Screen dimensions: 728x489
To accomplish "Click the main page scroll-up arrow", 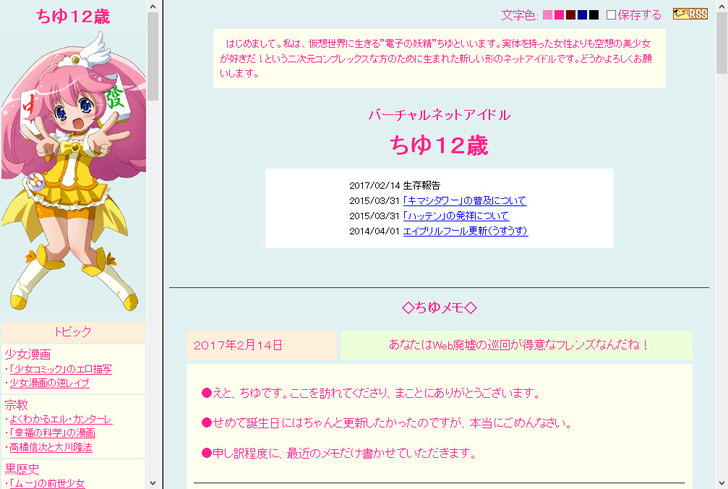I will (x=720, y=7).
